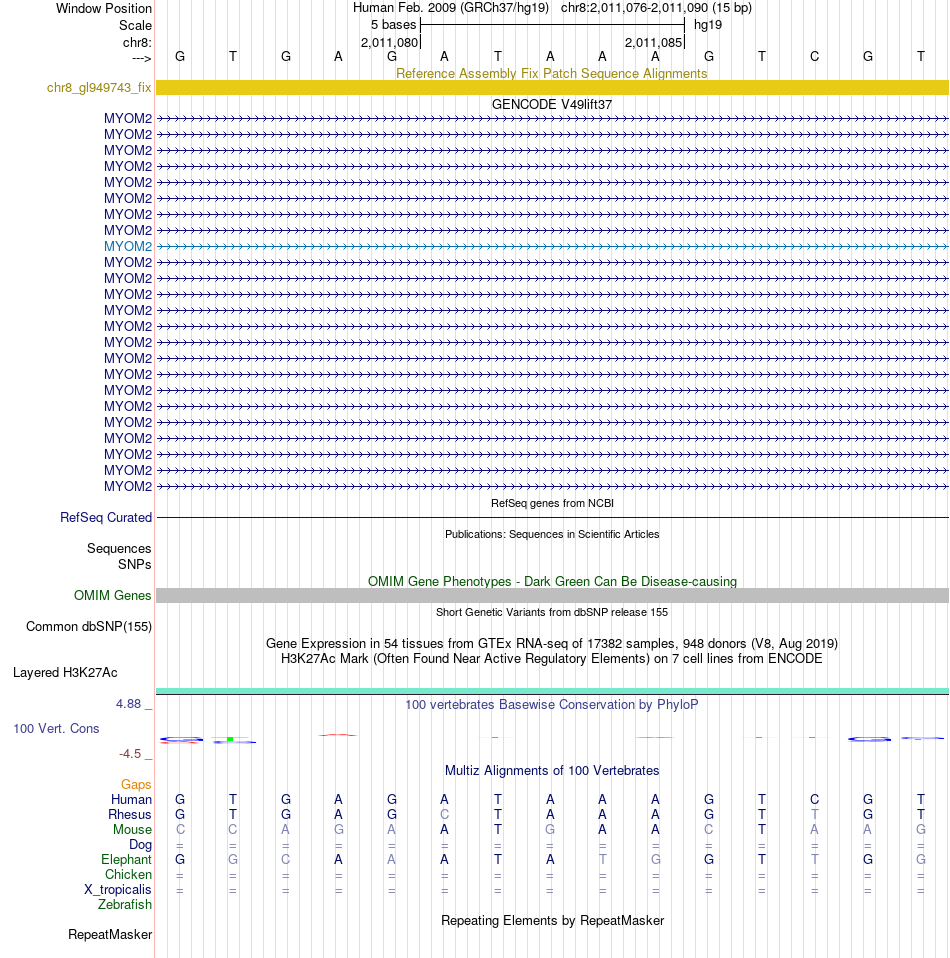Screen dimensions: 950x958
Task: Click the light-blue MYOM2 transcript arrow line
Action: click(x=552, y=246)
